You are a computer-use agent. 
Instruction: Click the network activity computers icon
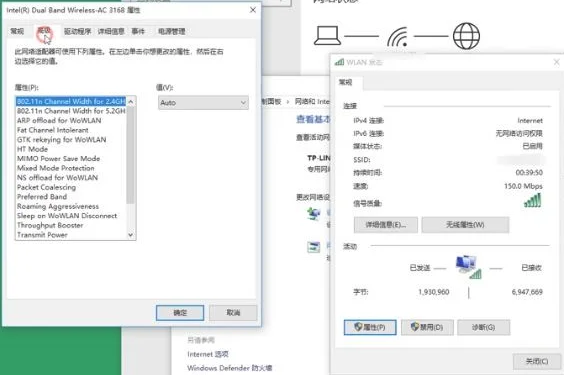[x=468, y=267]
